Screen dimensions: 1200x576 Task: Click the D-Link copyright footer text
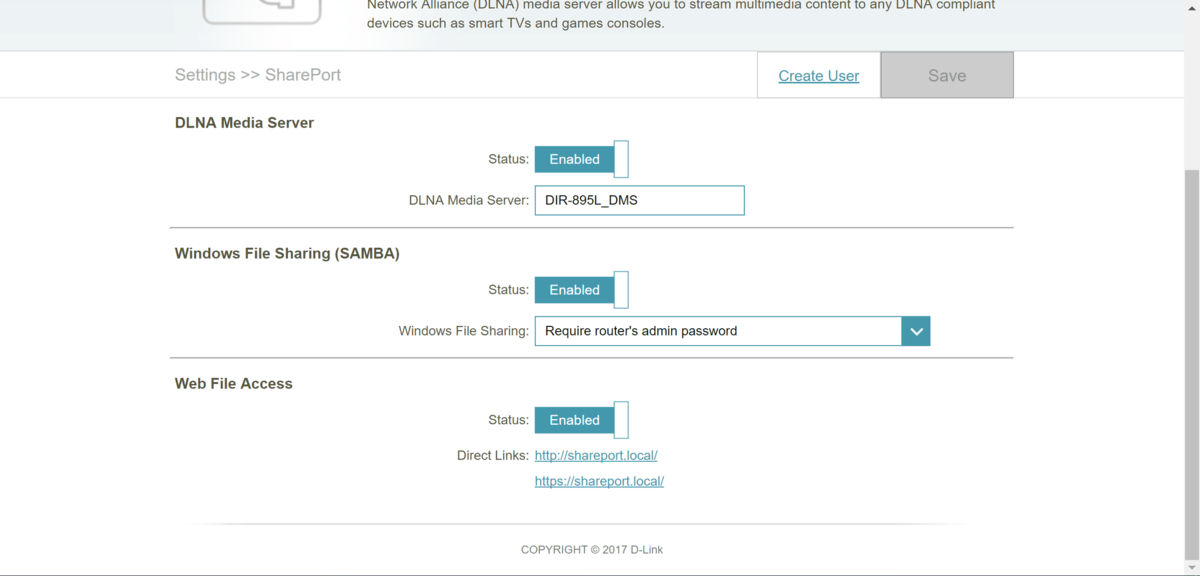click(591, 550)
